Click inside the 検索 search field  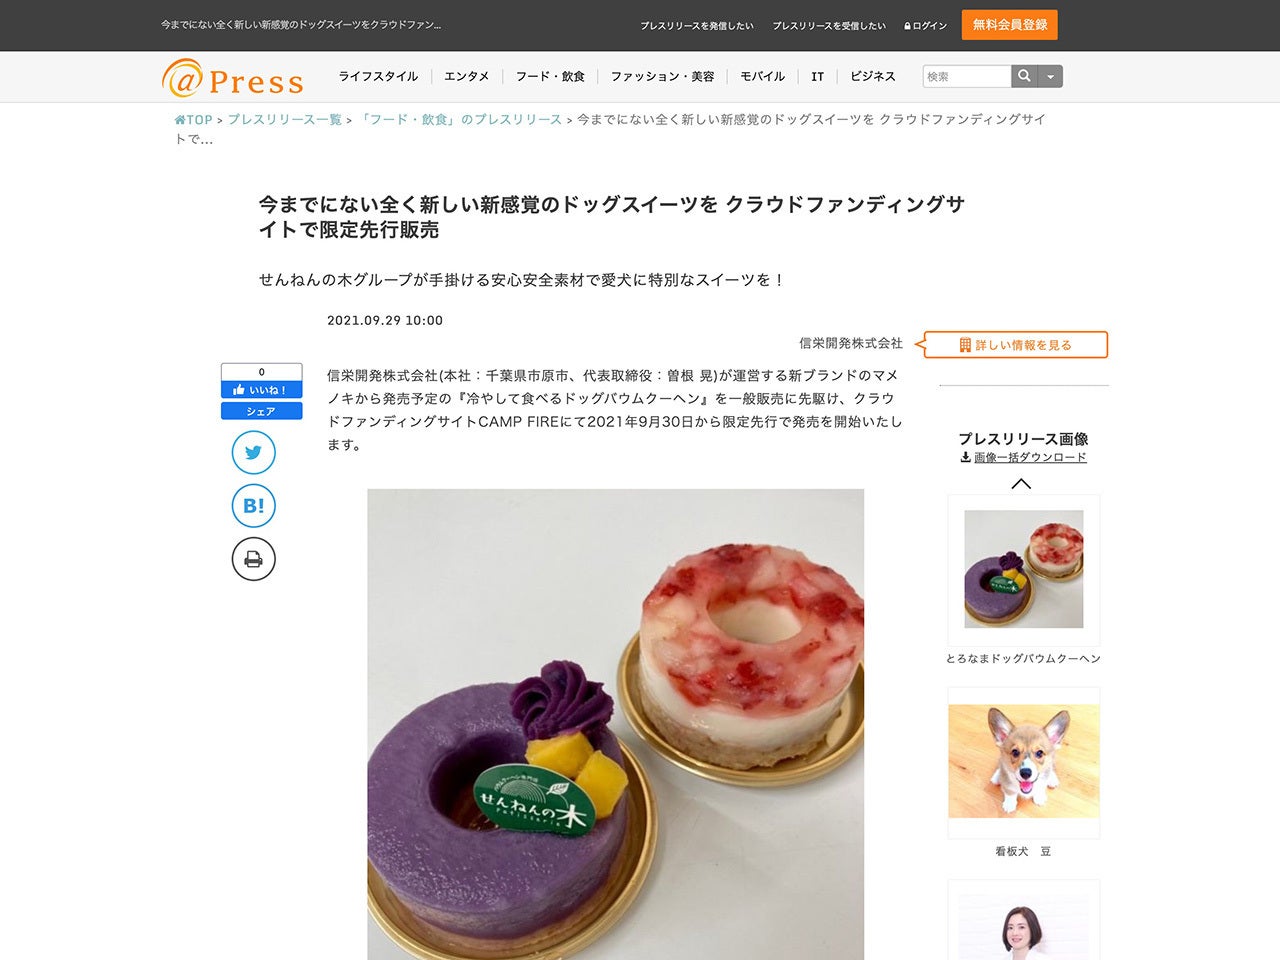point(967,76)
